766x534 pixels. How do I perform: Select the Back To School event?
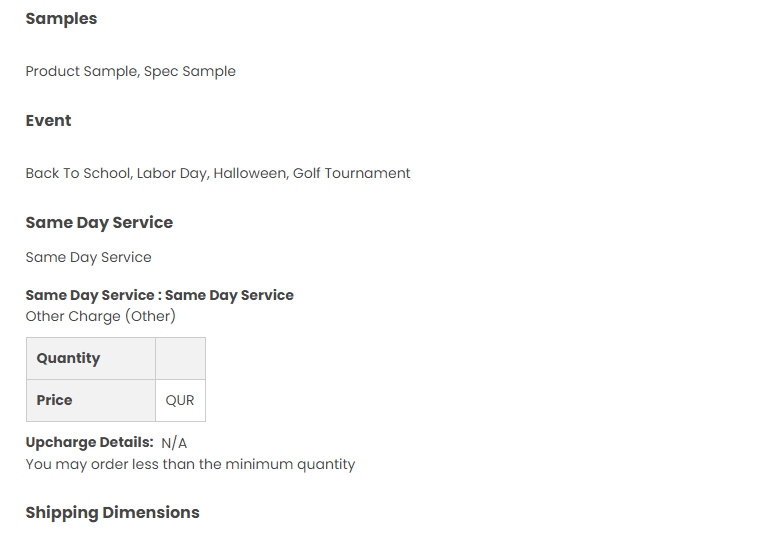click(x=77, y=173)
